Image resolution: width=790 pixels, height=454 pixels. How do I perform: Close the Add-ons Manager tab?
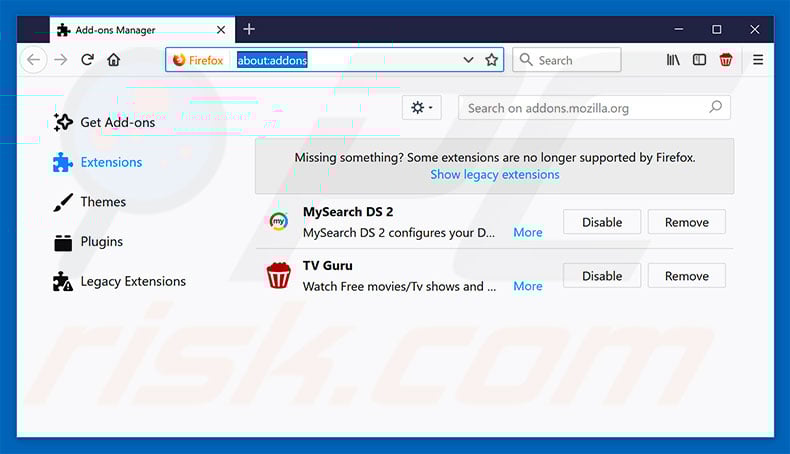point(221,30)
